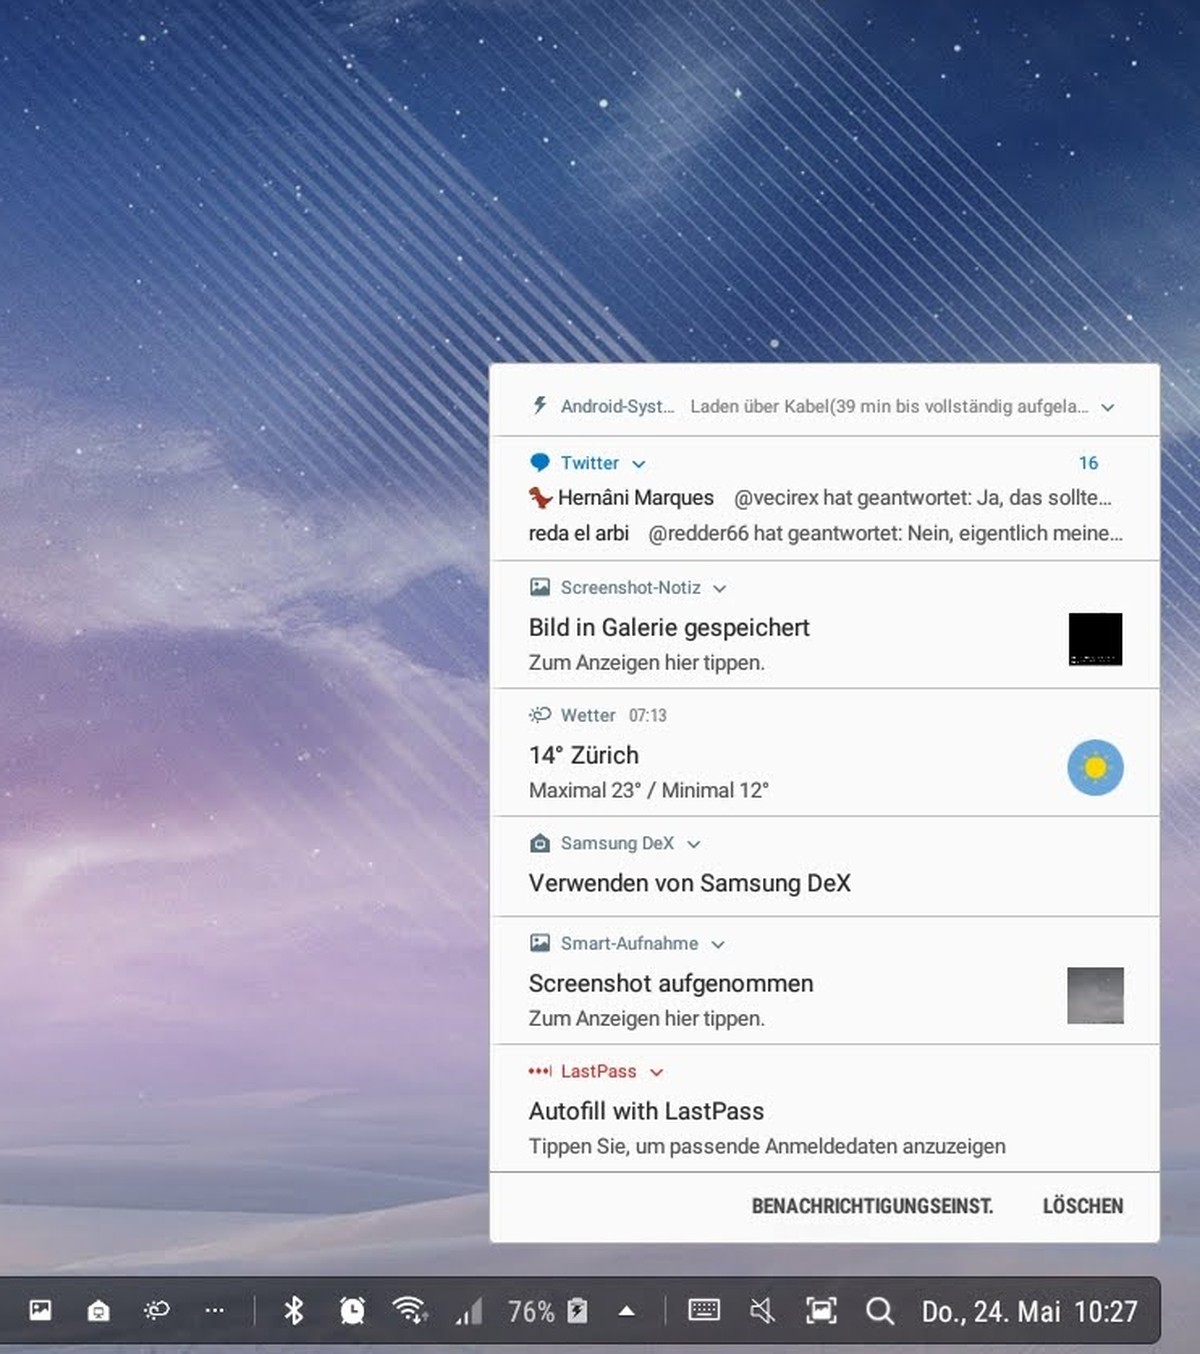
Task: Open reda el arbi Twitter reply
Action: point(825,533)
